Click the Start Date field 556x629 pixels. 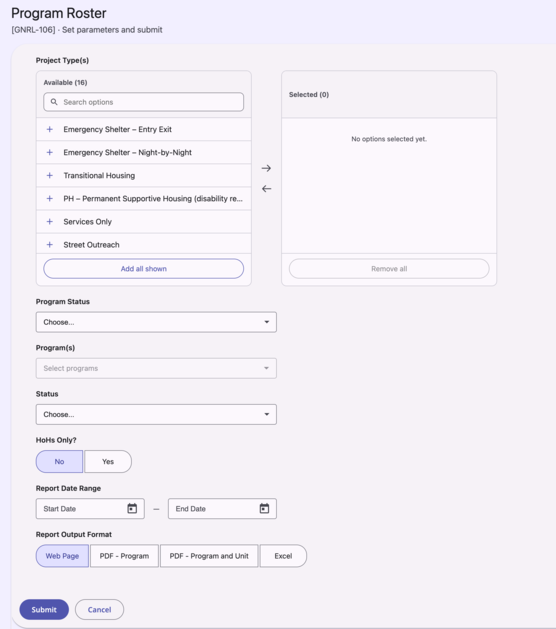coord(90,509)
